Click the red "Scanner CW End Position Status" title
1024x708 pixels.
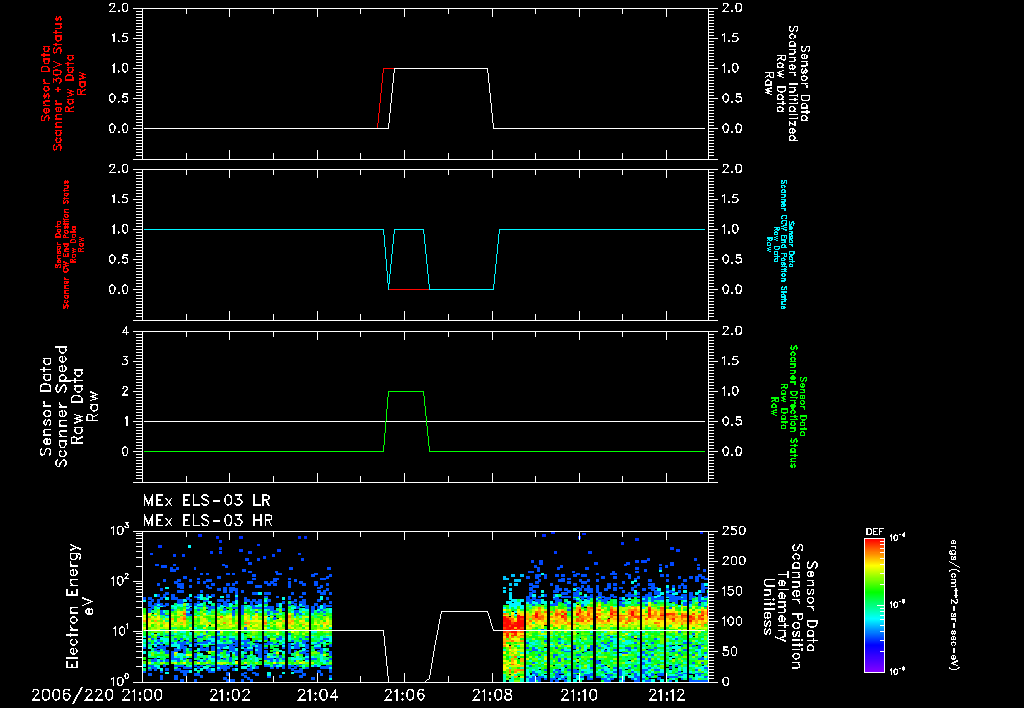coord(66,245)
